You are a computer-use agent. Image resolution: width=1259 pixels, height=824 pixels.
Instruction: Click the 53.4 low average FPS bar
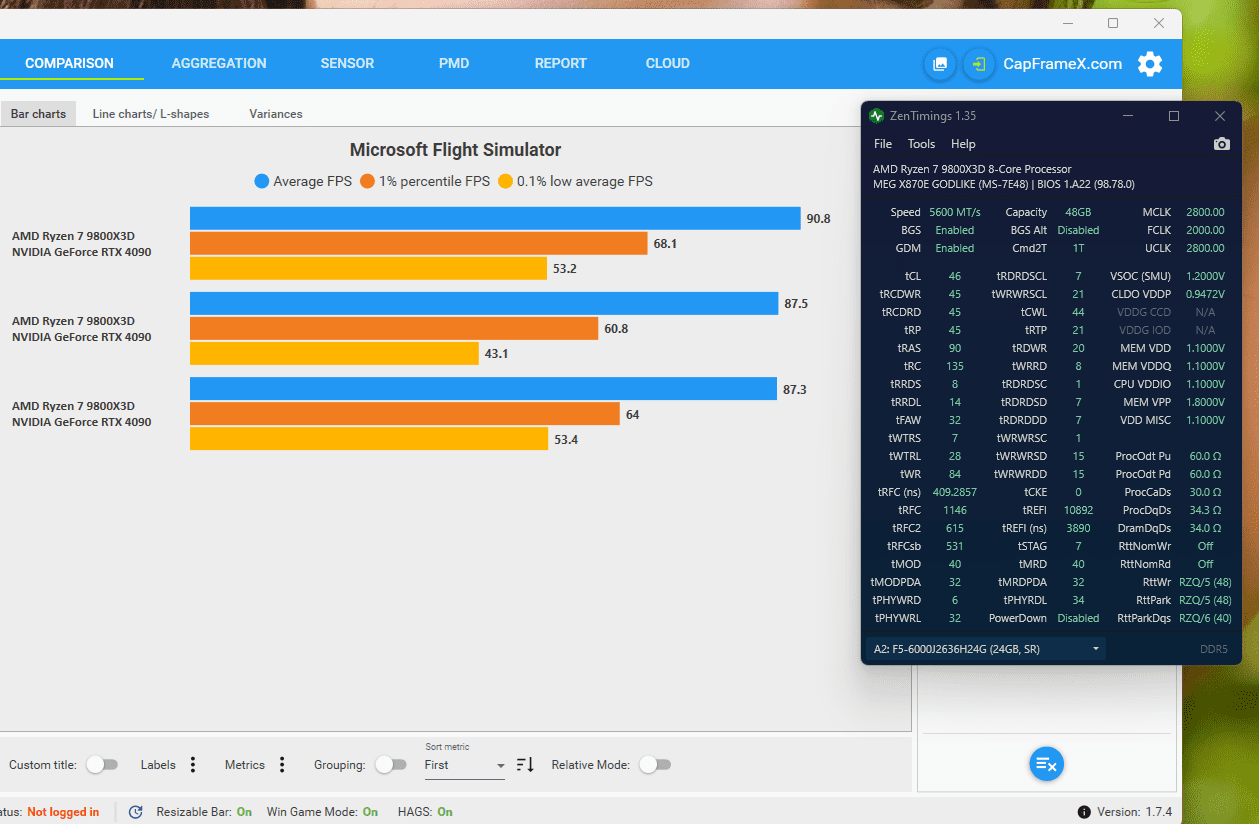(x=369, y=438)
